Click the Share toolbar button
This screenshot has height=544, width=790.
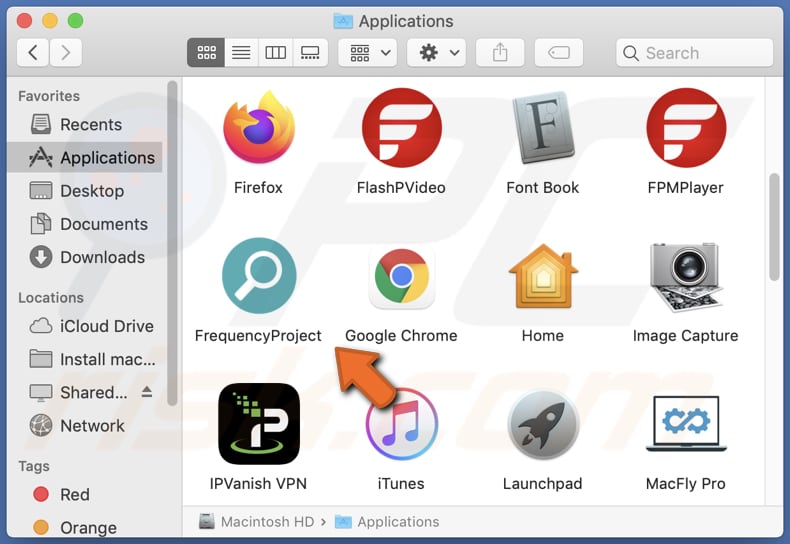pos(500,52)
